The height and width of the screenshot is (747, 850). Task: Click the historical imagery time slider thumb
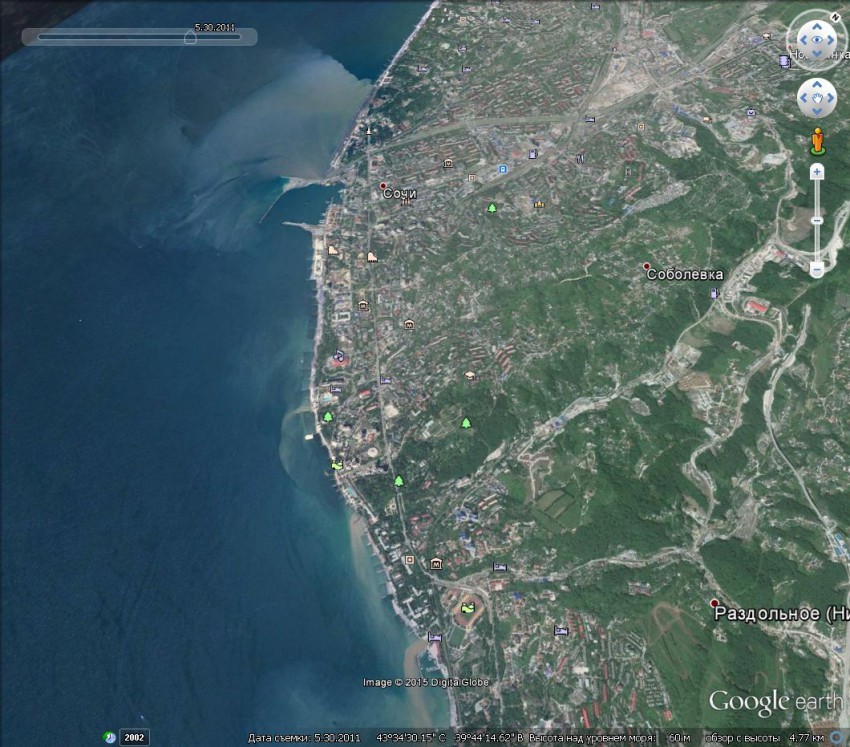190,37
